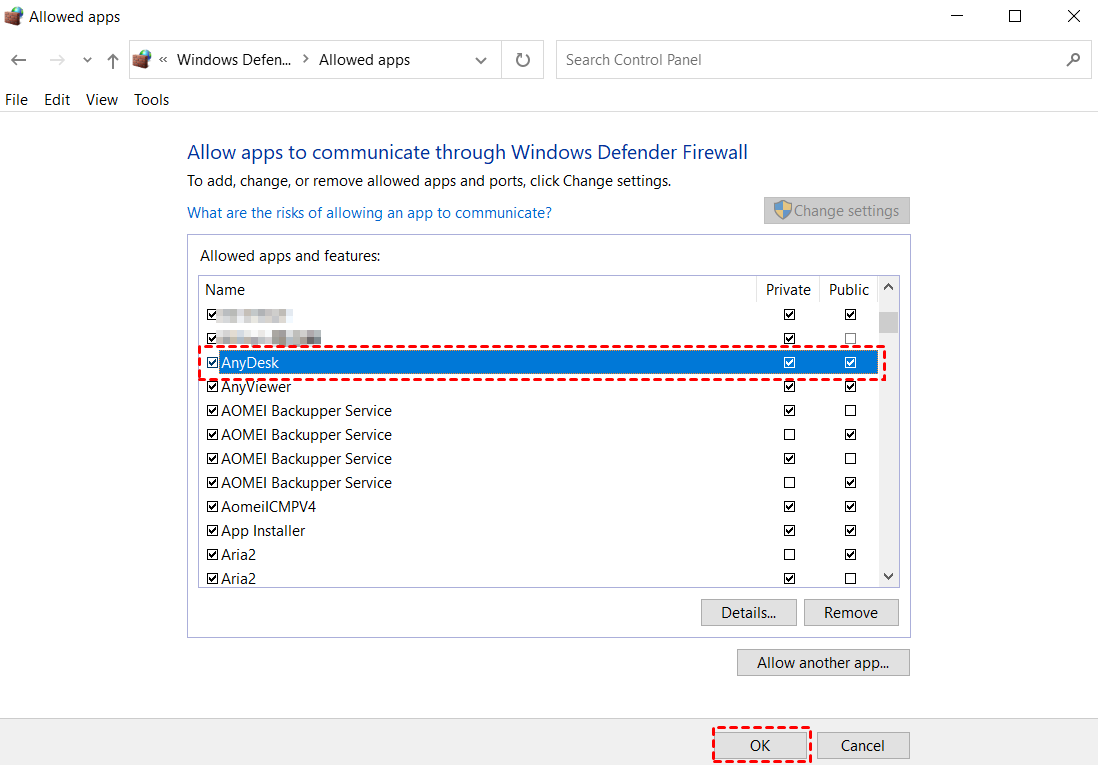1098x765 pixels.
Task: Click the Remove button
Action: tap(851, 612)
